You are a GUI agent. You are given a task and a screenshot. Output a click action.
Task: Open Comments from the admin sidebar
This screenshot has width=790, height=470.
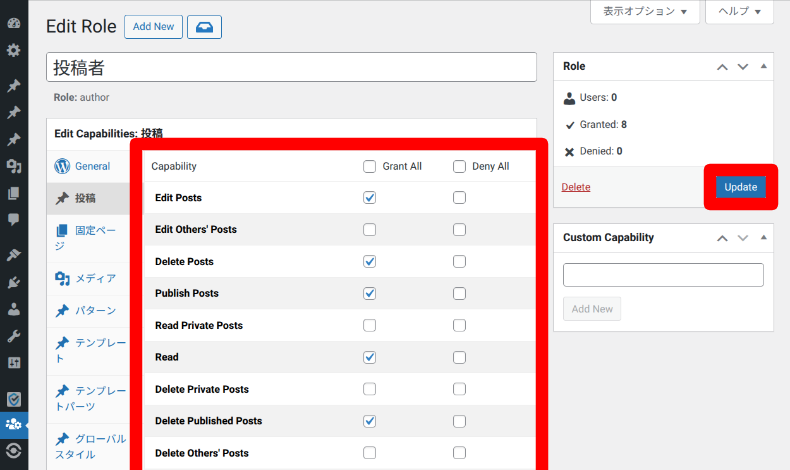coord(14,219)
